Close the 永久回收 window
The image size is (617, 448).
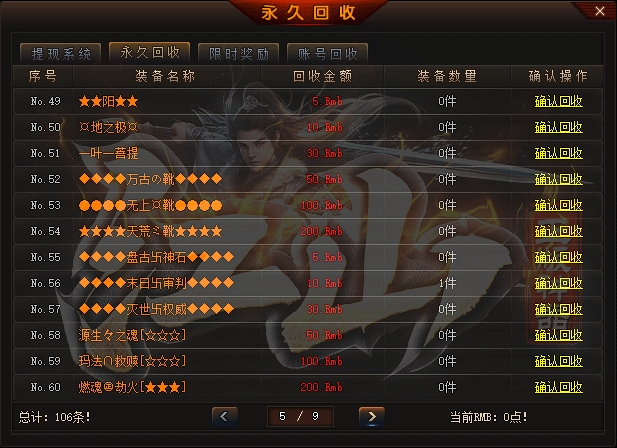coord(599,11)
